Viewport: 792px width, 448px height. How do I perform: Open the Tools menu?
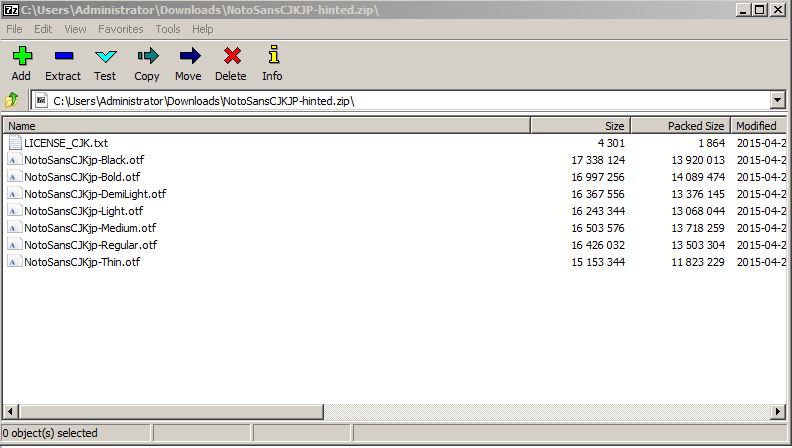click(168, 29)
